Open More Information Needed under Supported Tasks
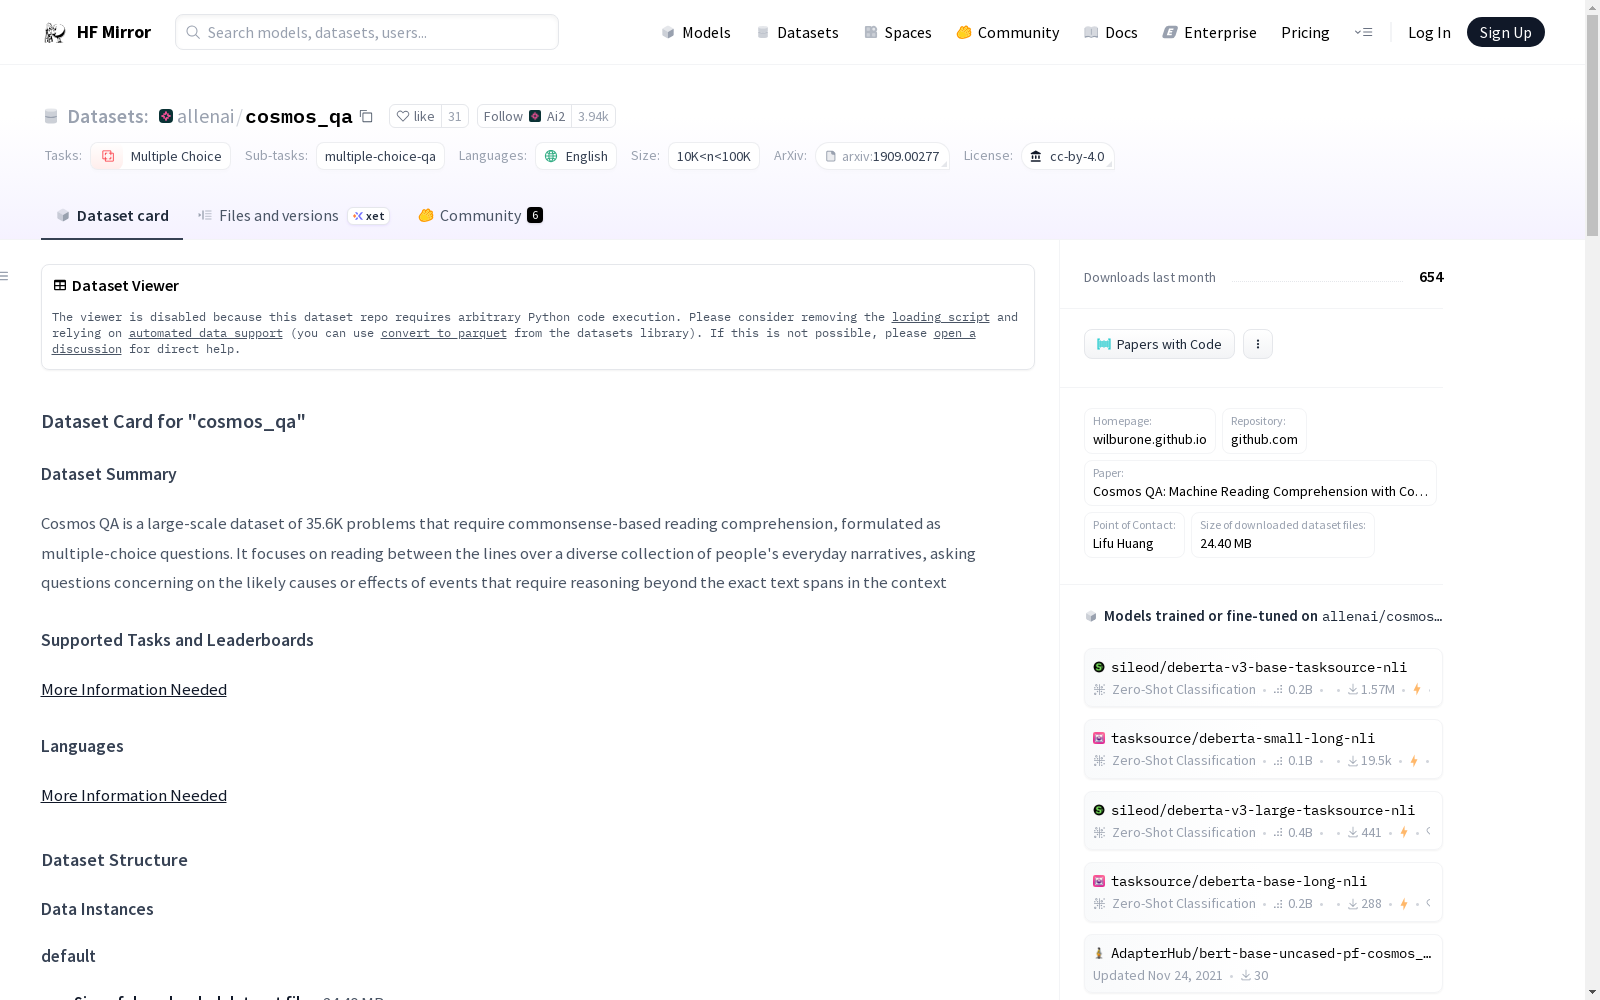1600x1000 pixels. (134, 689)
